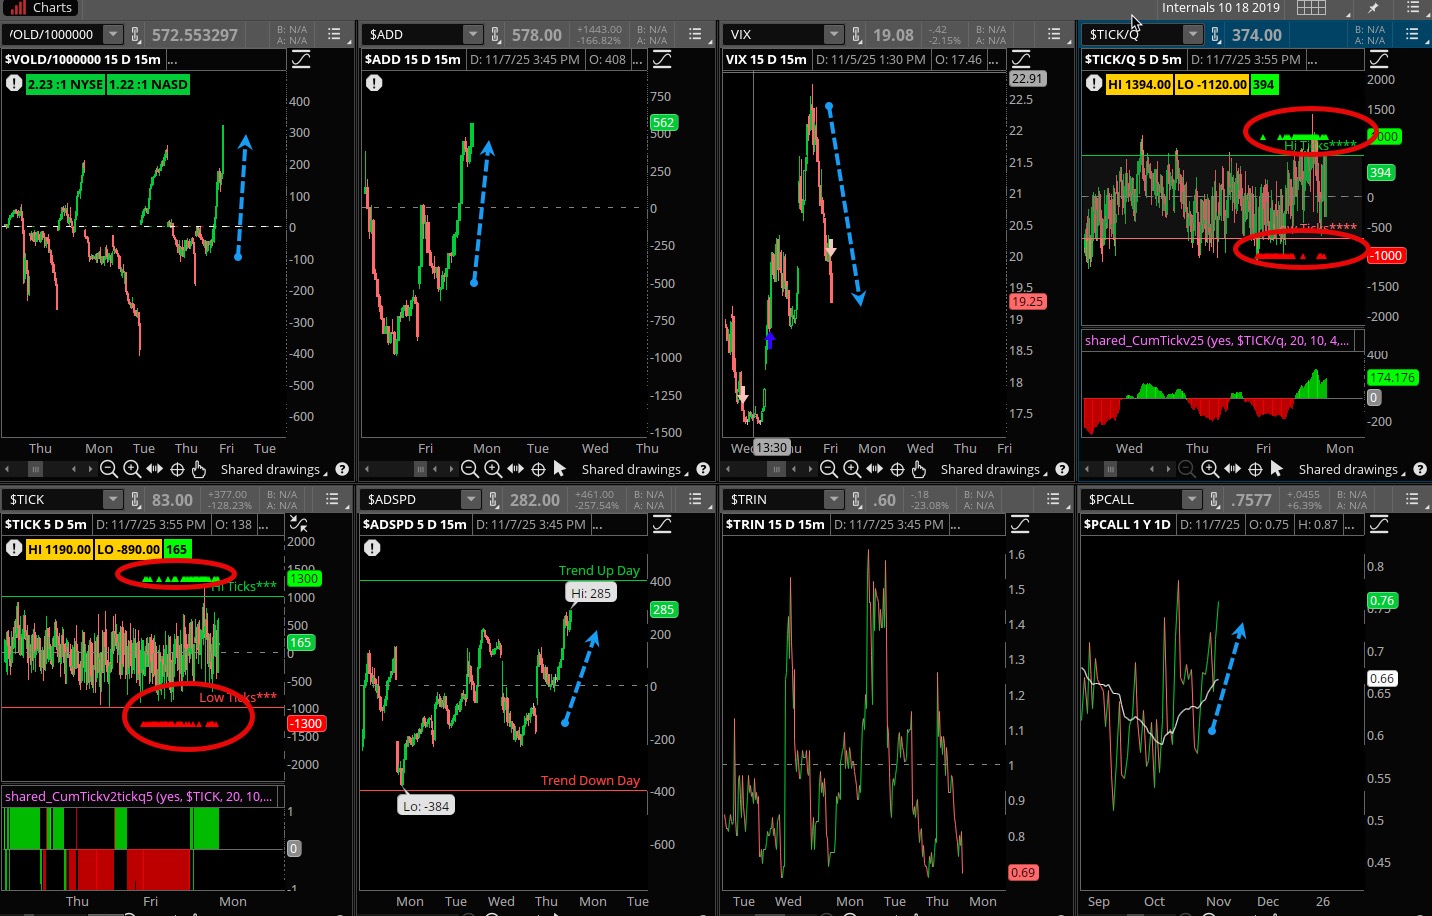Click symbol link icon next to $ADSPD
This screenshot has height=916, width=1432.
point(495,499)
